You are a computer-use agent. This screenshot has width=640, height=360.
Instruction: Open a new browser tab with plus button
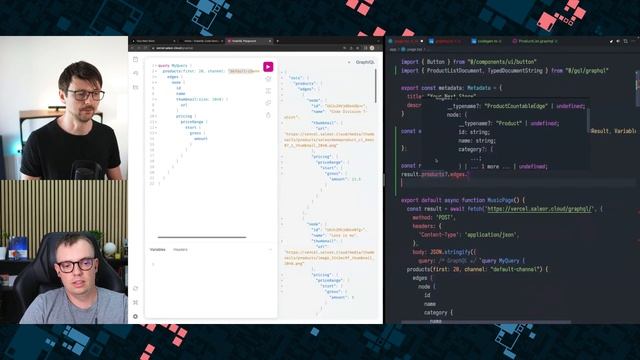click(278, 41)
